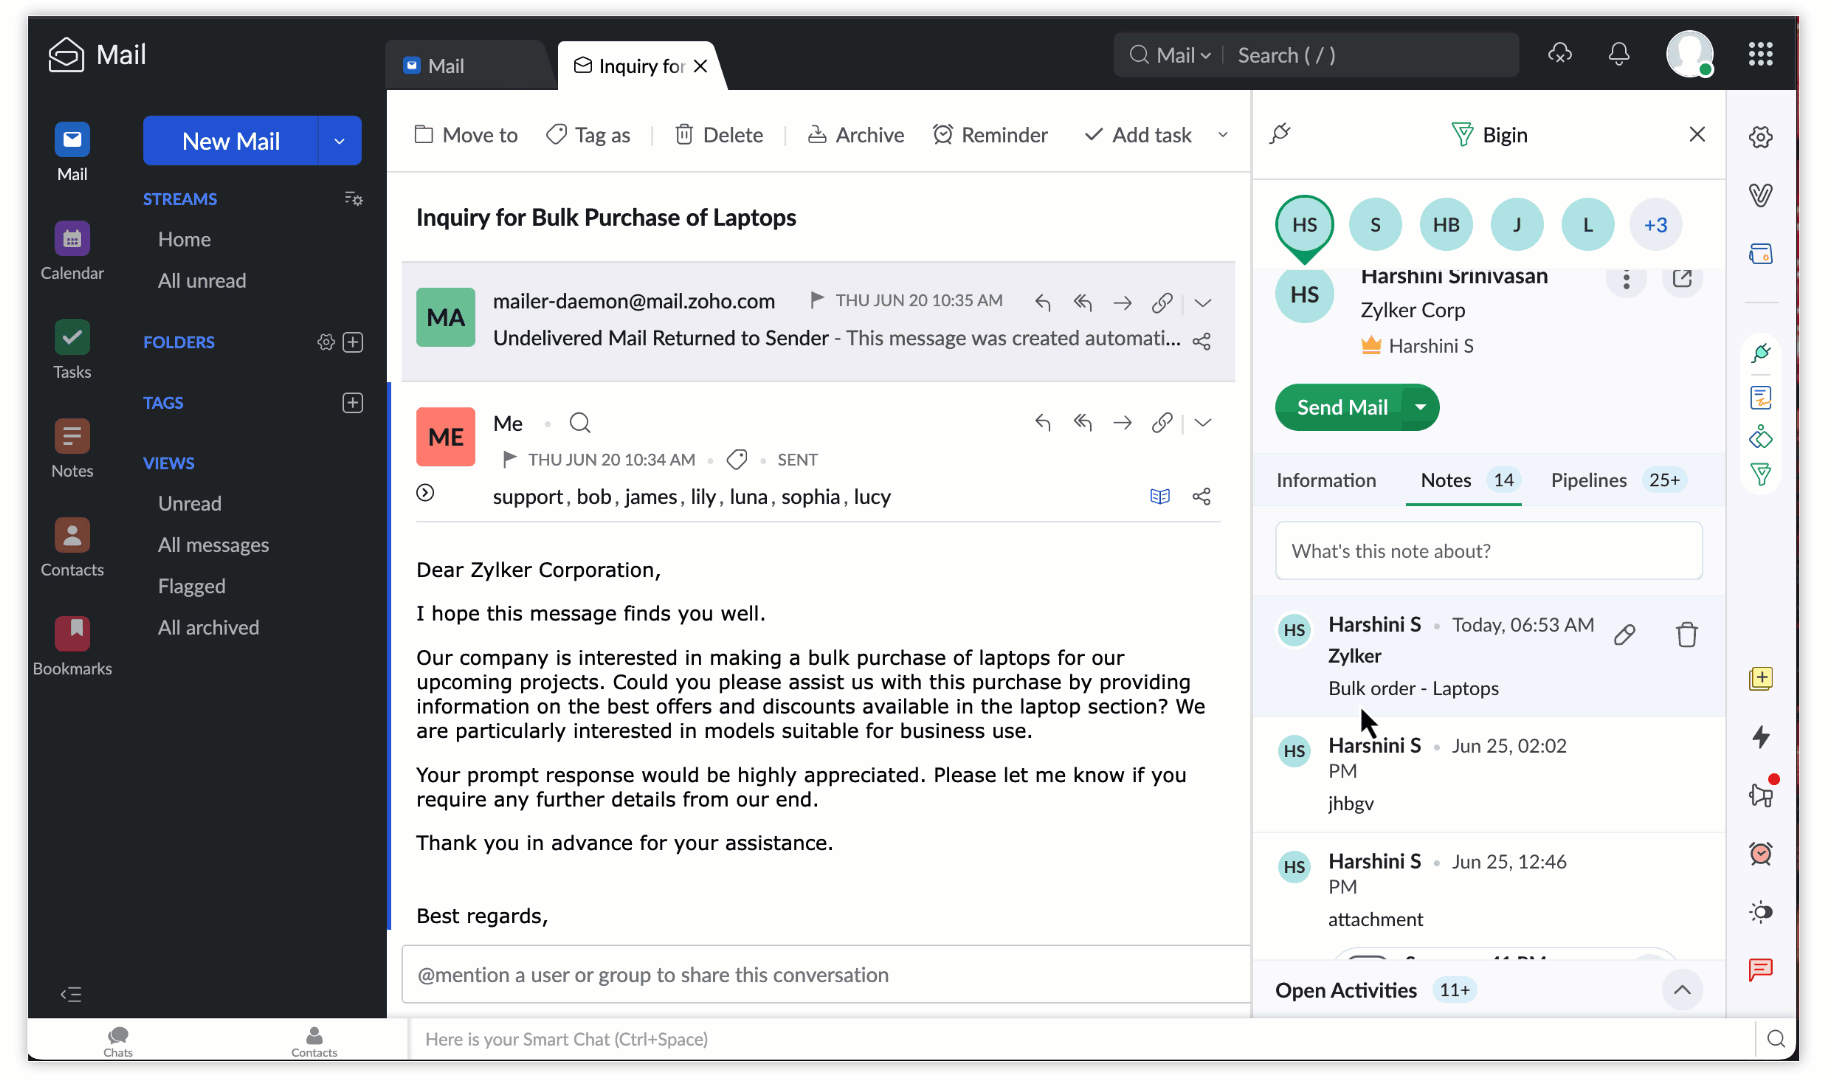1831x1080 pixels.
Task: Open the New Mail dropdown arrow
Action: (340, 141)
